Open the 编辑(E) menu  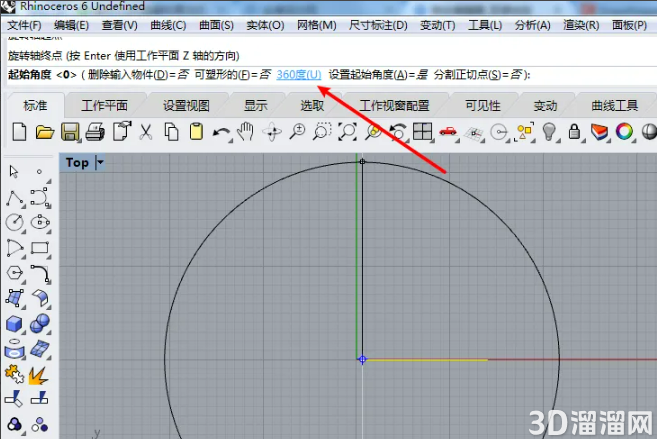[x=71, y=25]
